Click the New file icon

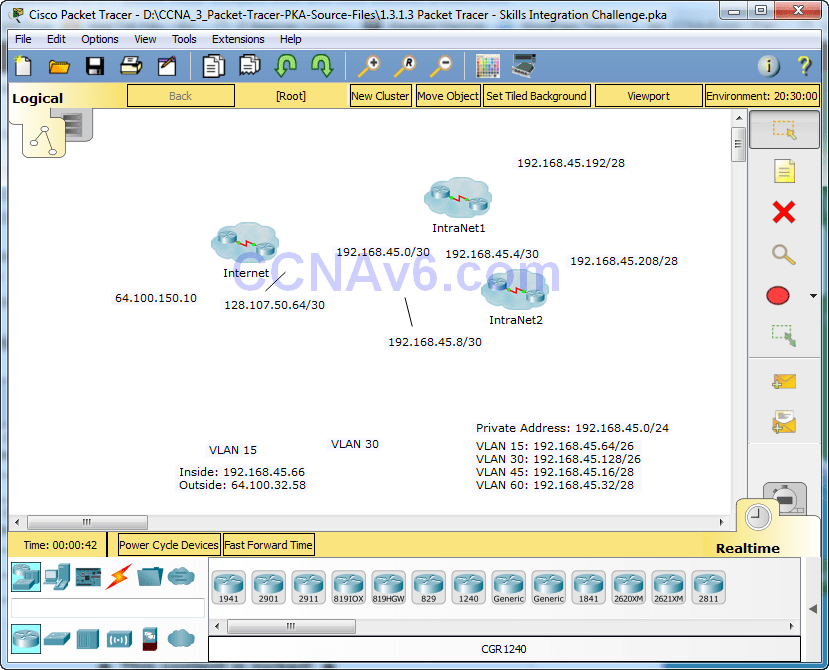(23, 66)
